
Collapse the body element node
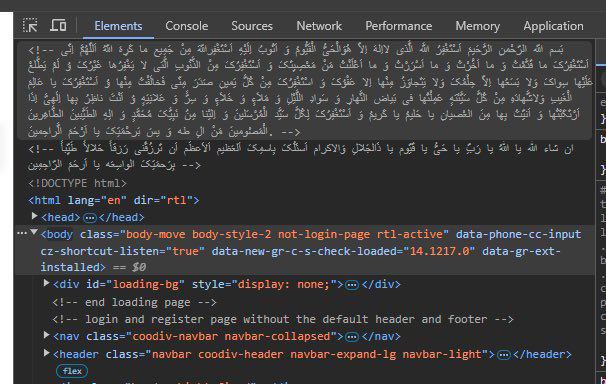tap(34, 232)
